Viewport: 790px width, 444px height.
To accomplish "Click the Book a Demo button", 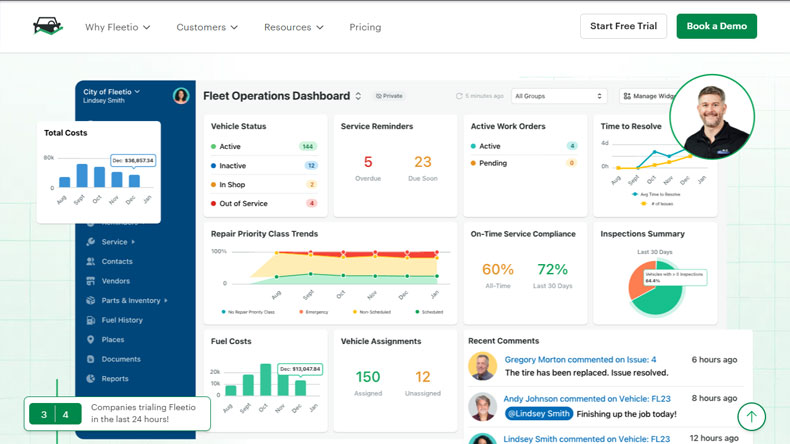I will click(x=716, y=26).
